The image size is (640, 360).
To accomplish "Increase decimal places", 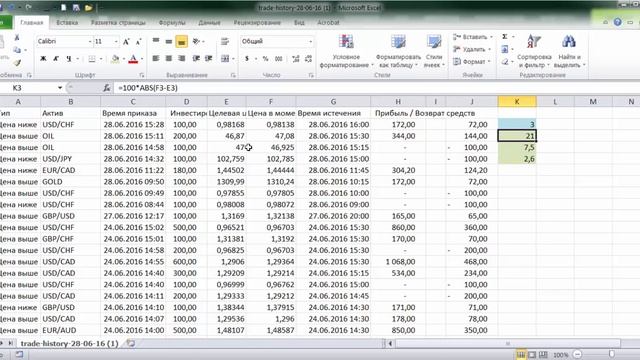I will tap(296, 59).
